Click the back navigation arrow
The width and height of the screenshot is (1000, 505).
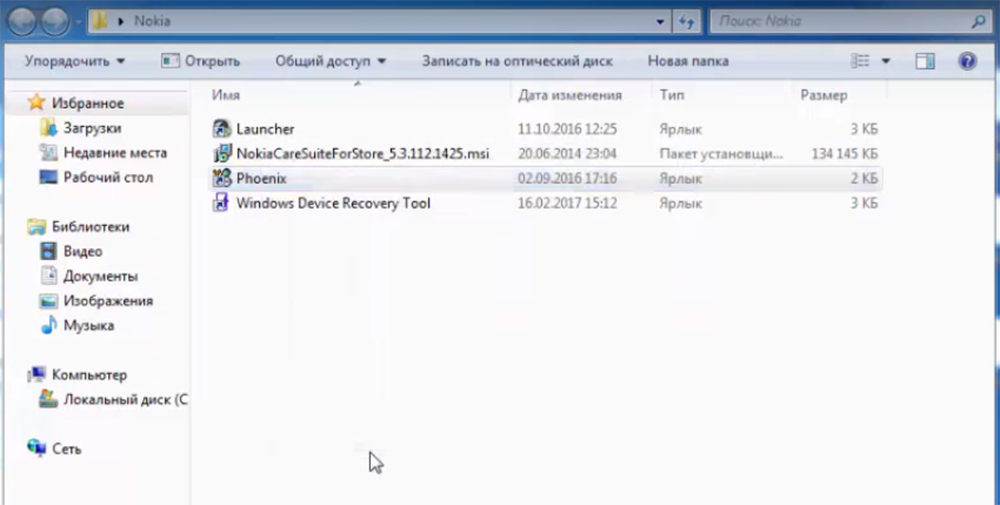click(22, 22)
